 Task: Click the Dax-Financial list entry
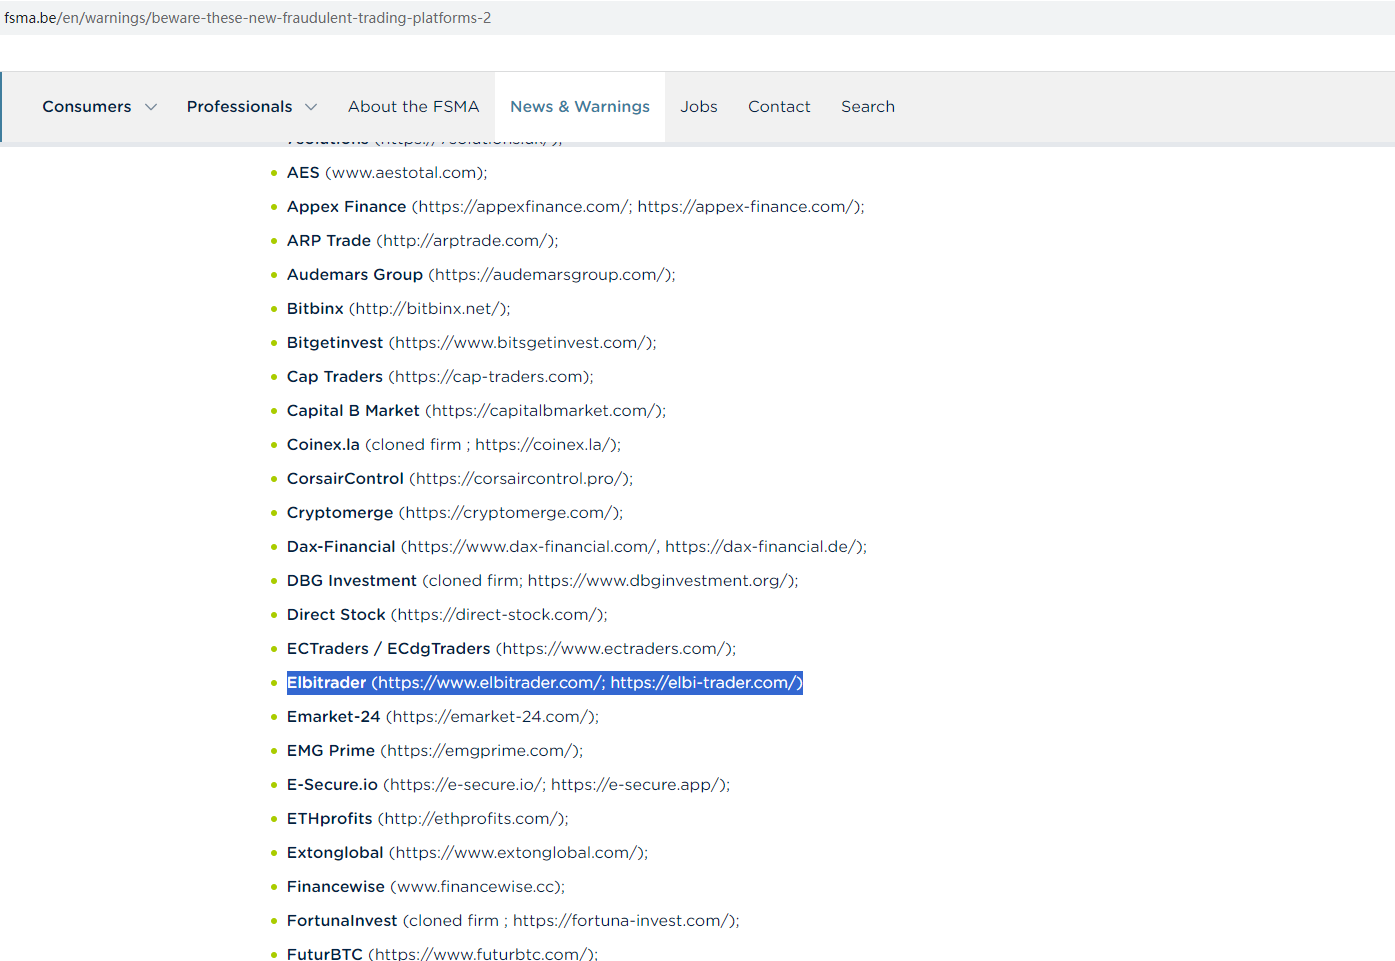click(576, 547)
